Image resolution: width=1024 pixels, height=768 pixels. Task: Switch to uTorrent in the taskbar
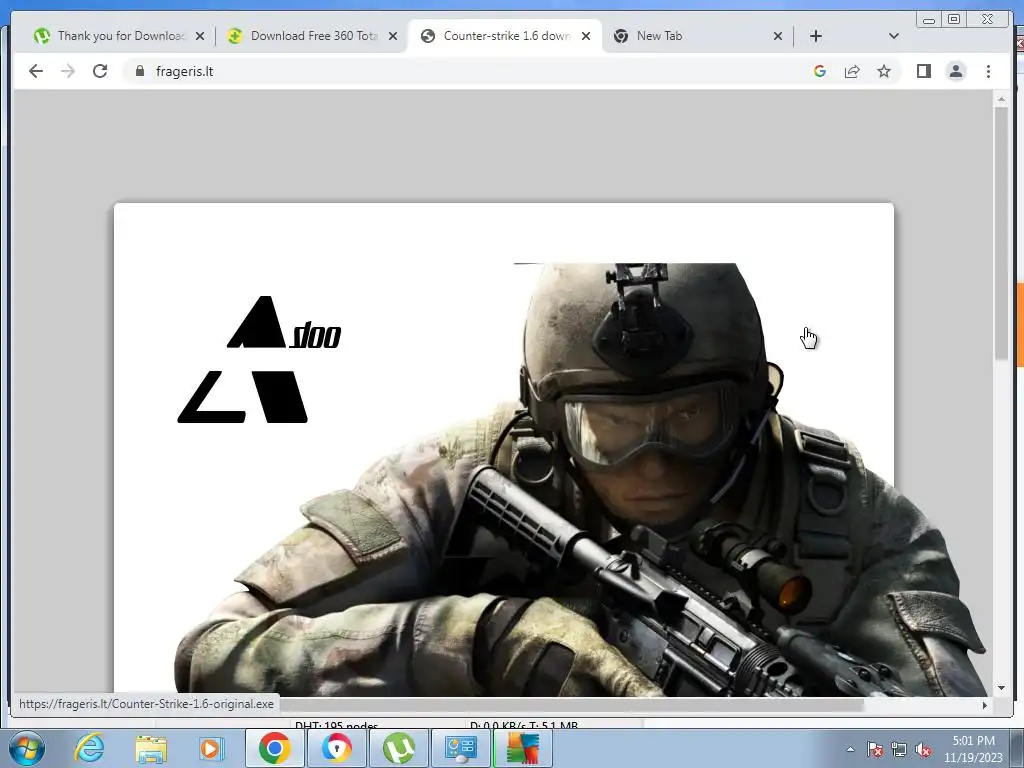point(398,748)
